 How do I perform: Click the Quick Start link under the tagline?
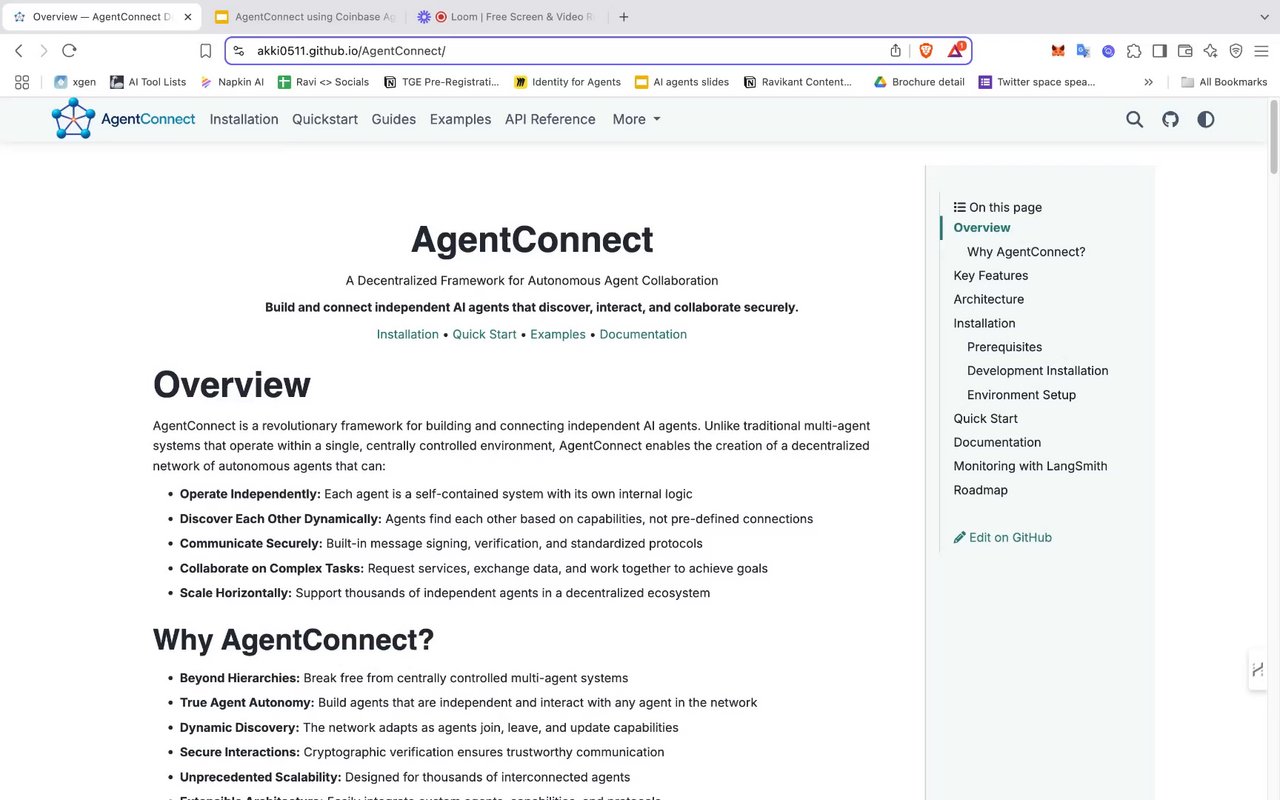click(x=485, y=334)
